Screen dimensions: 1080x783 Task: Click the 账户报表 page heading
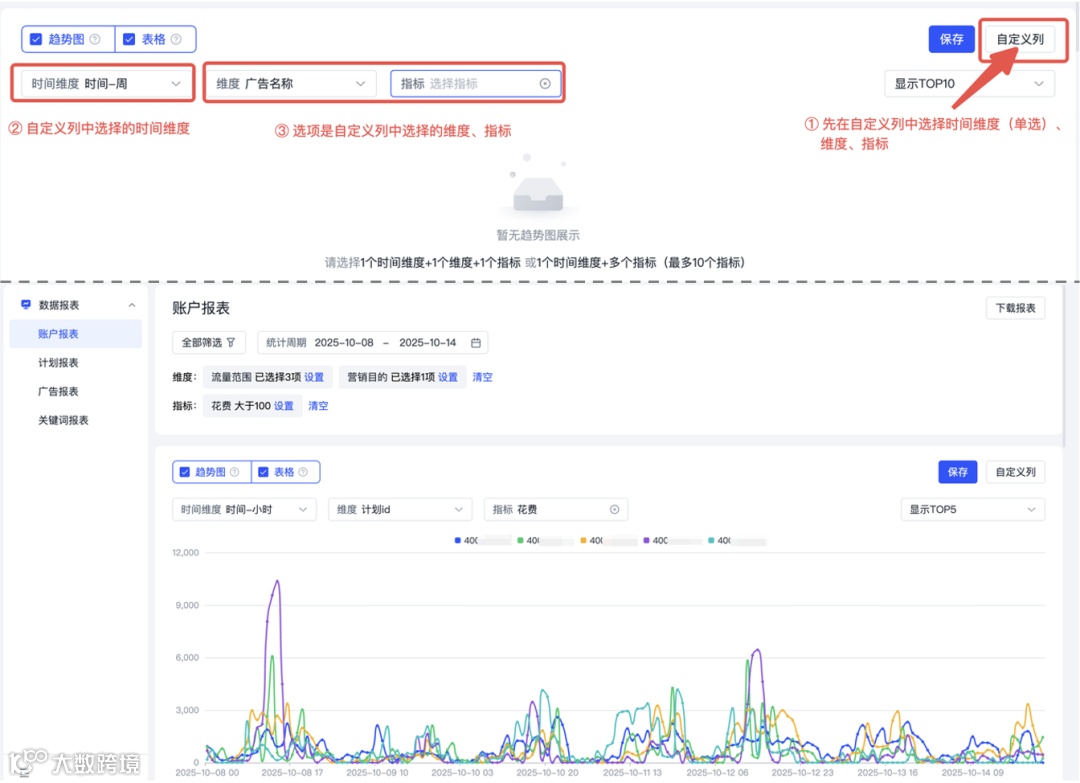[200, 308]
